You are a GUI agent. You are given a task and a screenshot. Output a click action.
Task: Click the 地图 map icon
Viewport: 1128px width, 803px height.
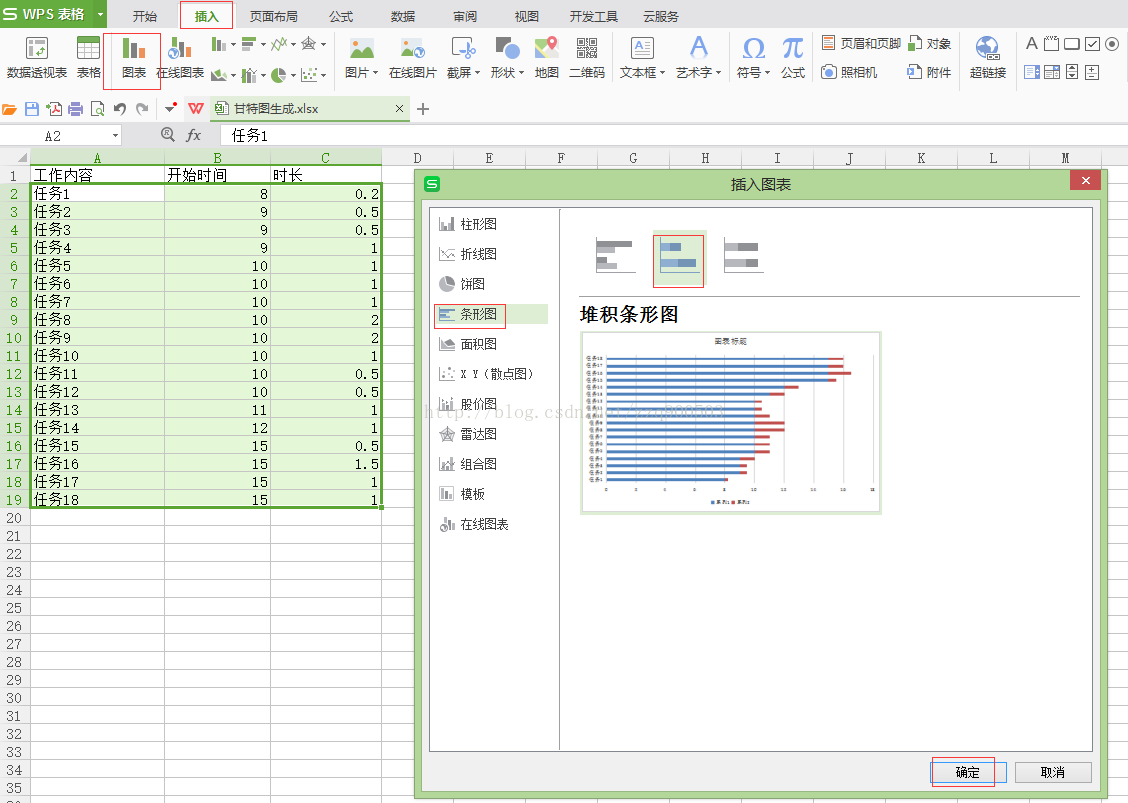[x=547, y=58]
